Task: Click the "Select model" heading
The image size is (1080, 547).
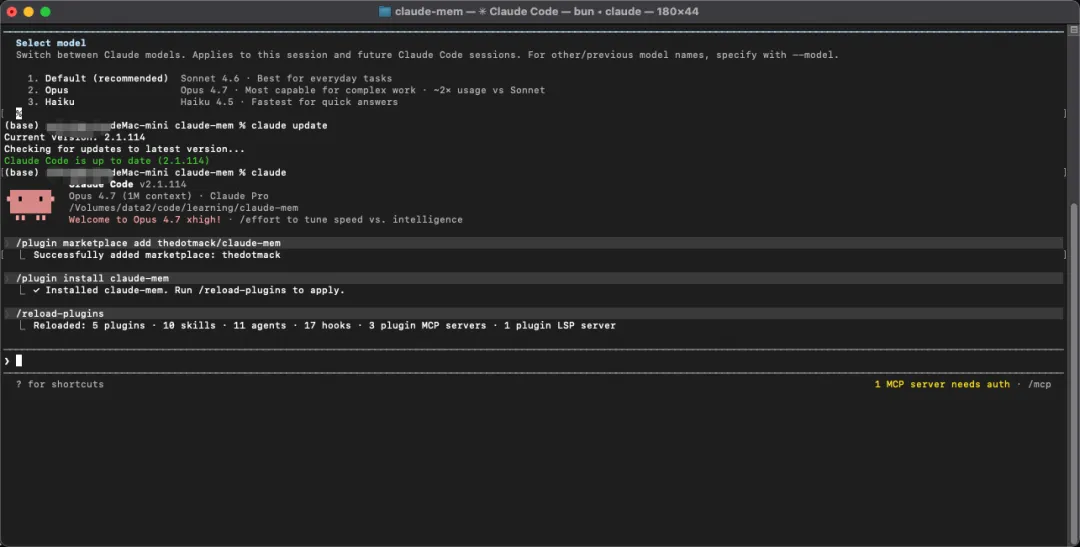Action: click(51, 43)
